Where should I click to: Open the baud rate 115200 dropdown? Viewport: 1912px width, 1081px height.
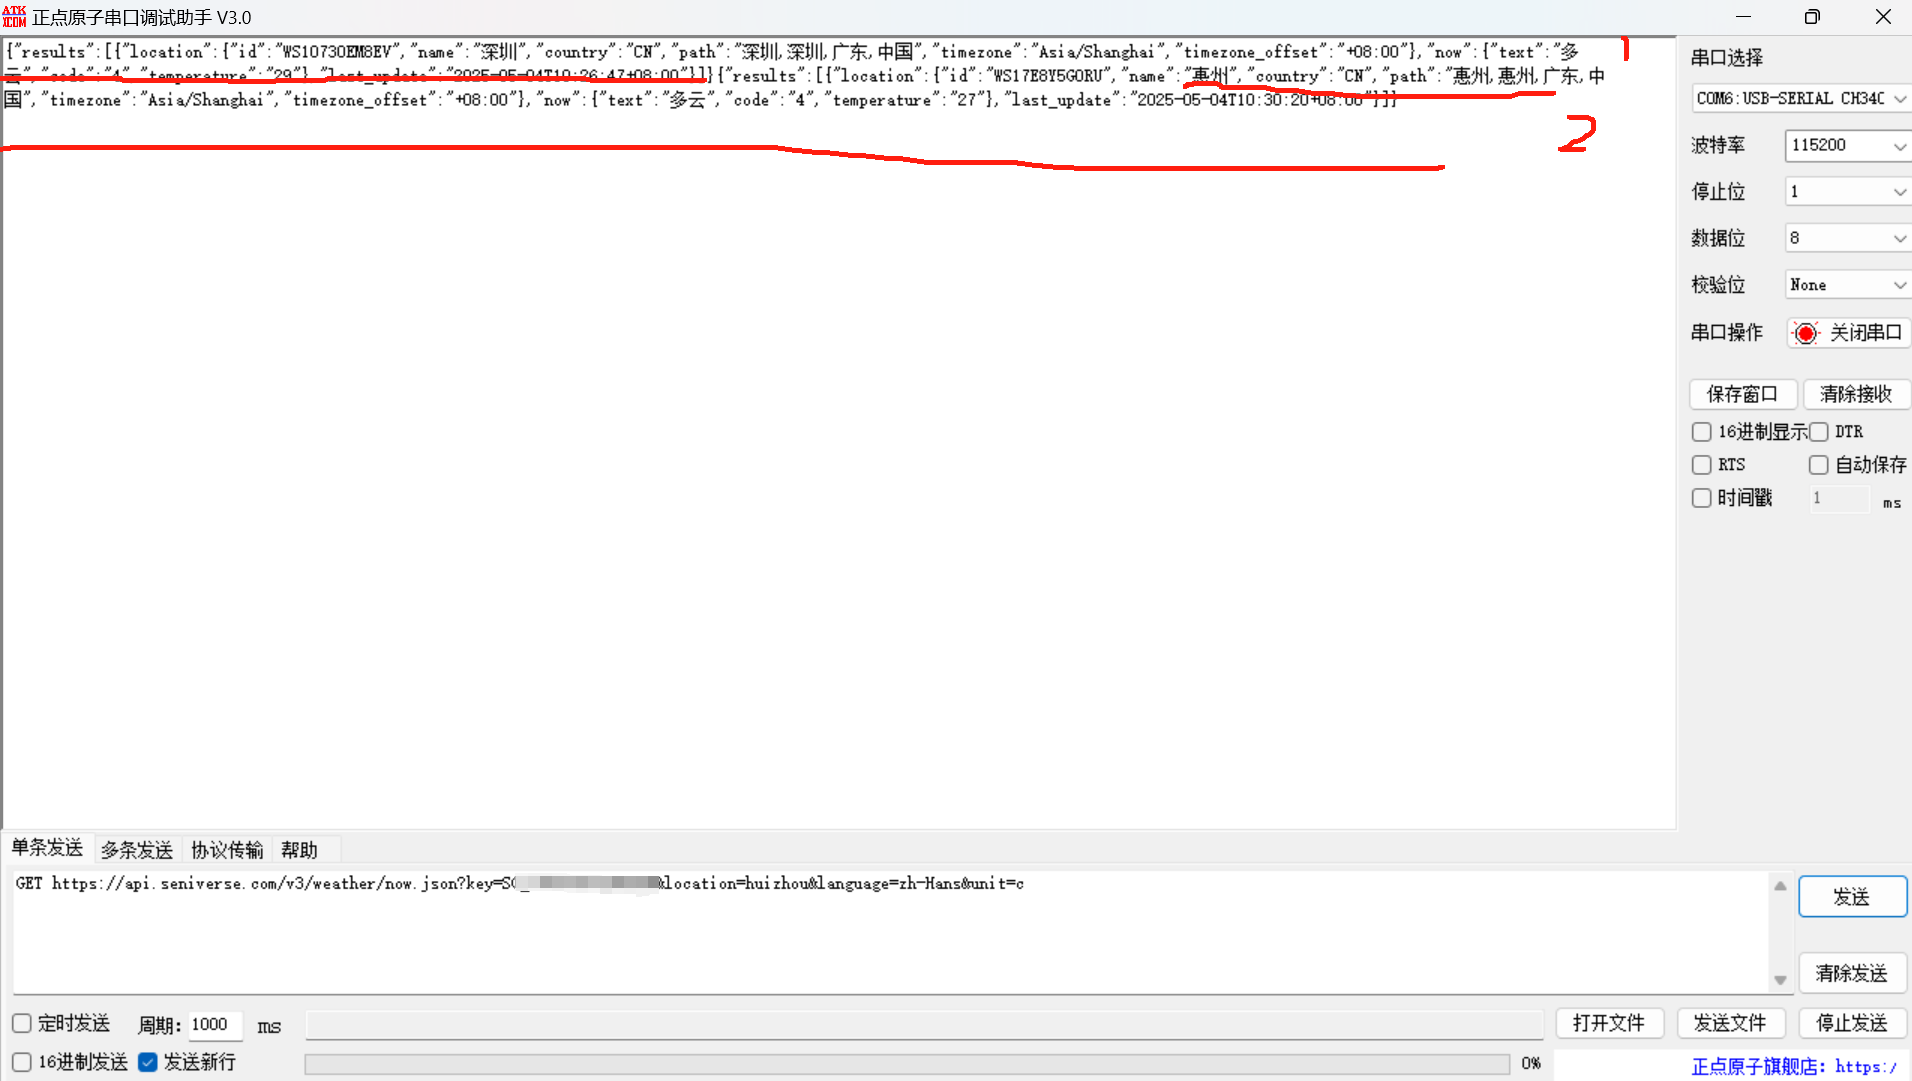1848,145
